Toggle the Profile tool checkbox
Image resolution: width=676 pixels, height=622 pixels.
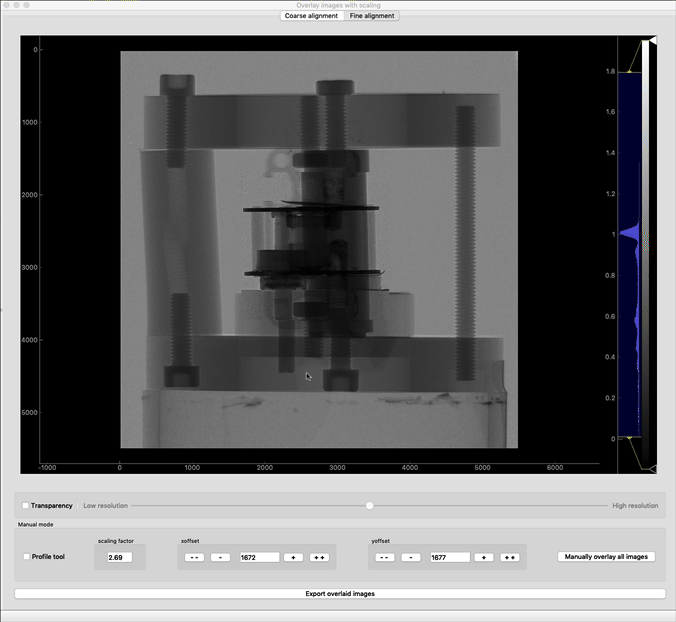[x=26, y=557]
